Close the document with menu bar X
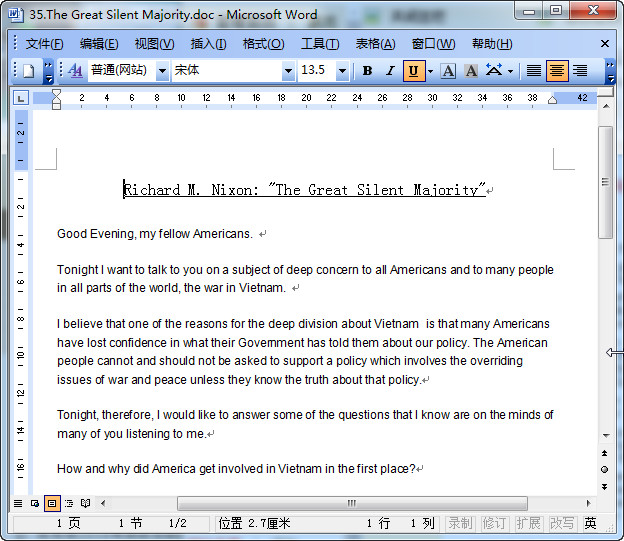 click(604, 43)
